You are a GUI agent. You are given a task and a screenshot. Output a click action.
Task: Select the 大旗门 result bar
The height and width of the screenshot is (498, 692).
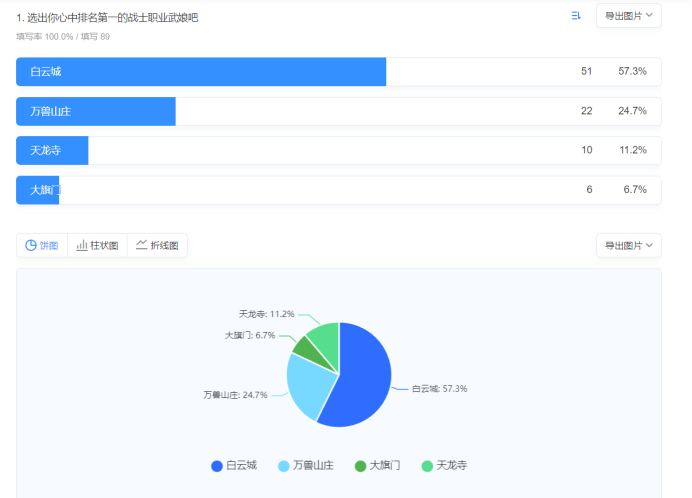[338, 190]
